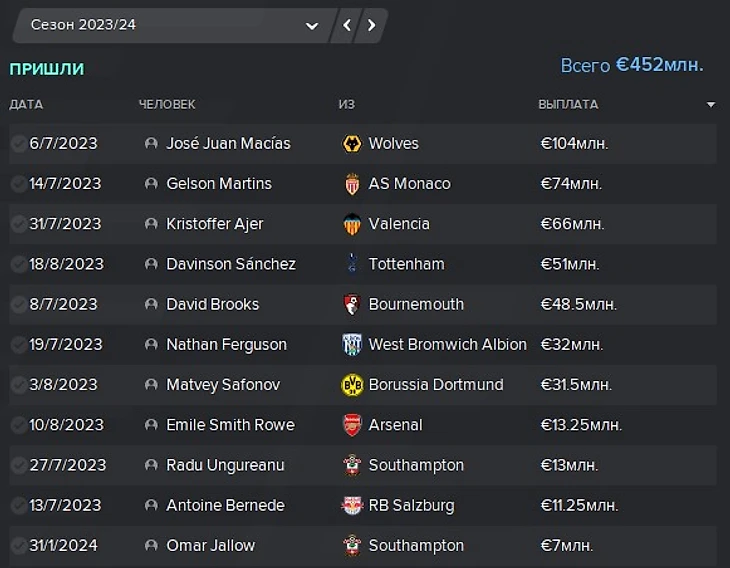Sort the table by Человек column header
The height and width of the screenshot is (568, 730).
point(167,105)
